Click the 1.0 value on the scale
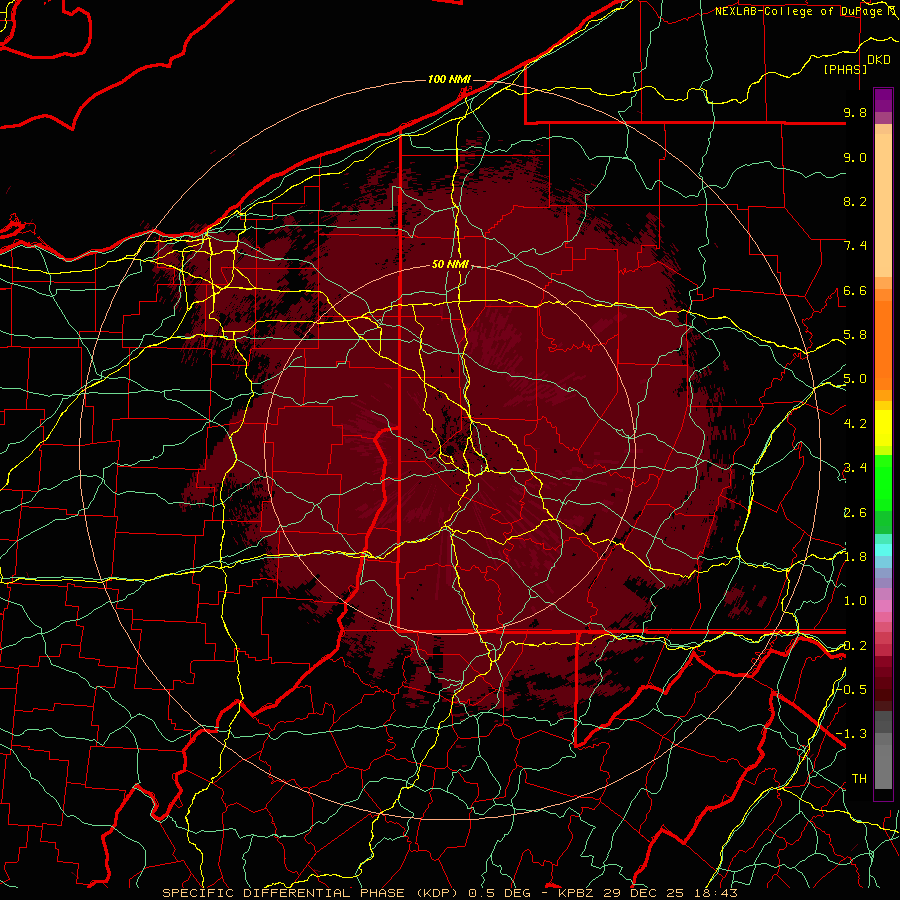 [x=855, y=601]
